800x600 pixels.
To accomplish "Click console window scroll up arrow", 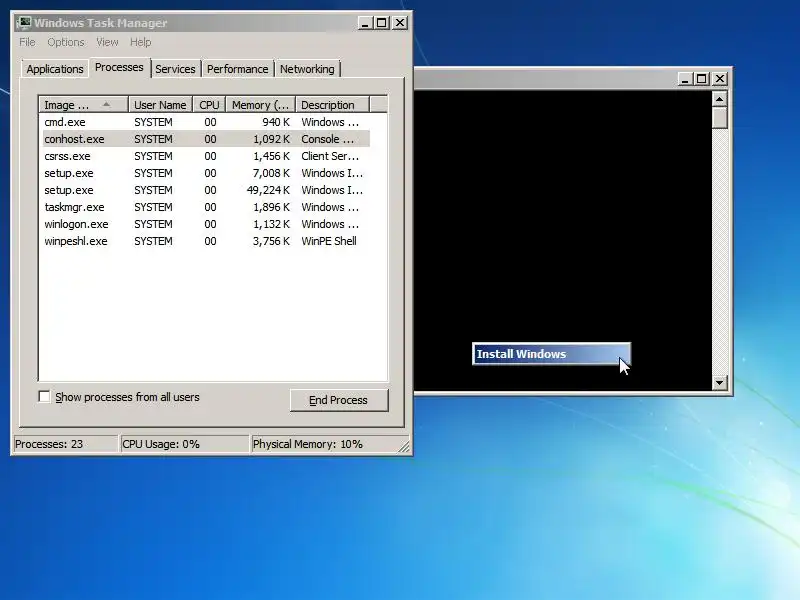I will 719,99.
